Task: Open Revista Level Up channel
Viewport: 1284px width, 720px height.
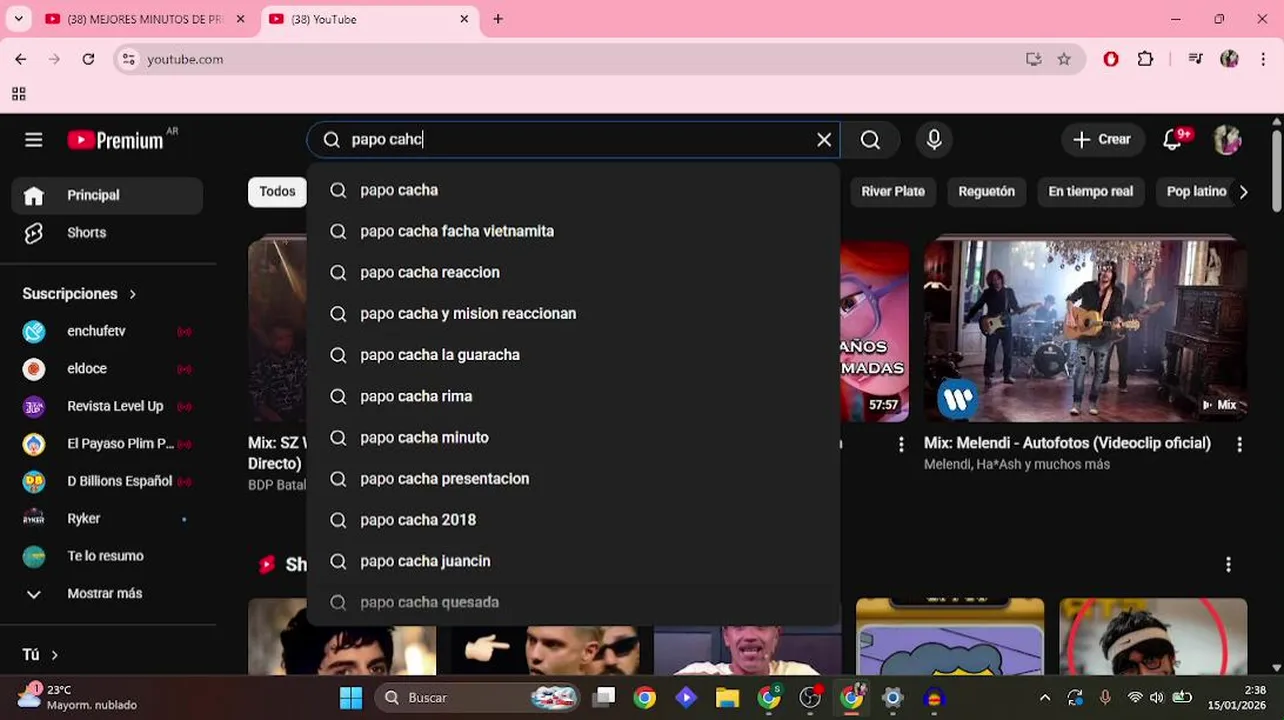Action: point(107,406)
